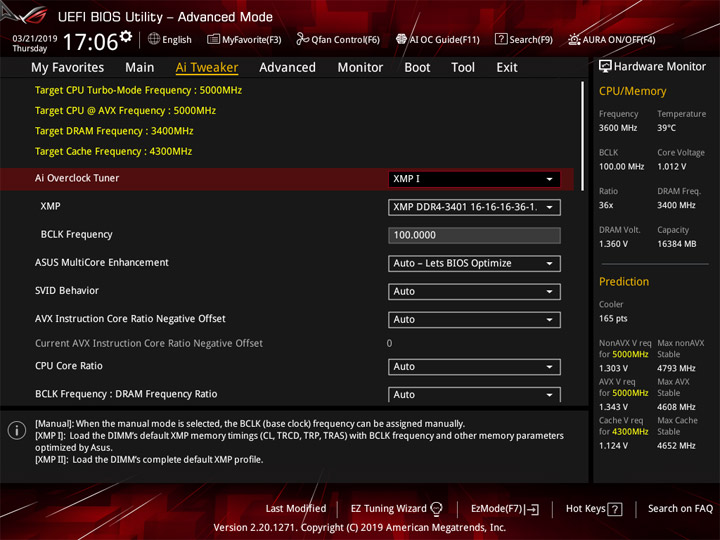Switch to the Boot tab
This screenshot has width=720, height=540.
point(417,68)
